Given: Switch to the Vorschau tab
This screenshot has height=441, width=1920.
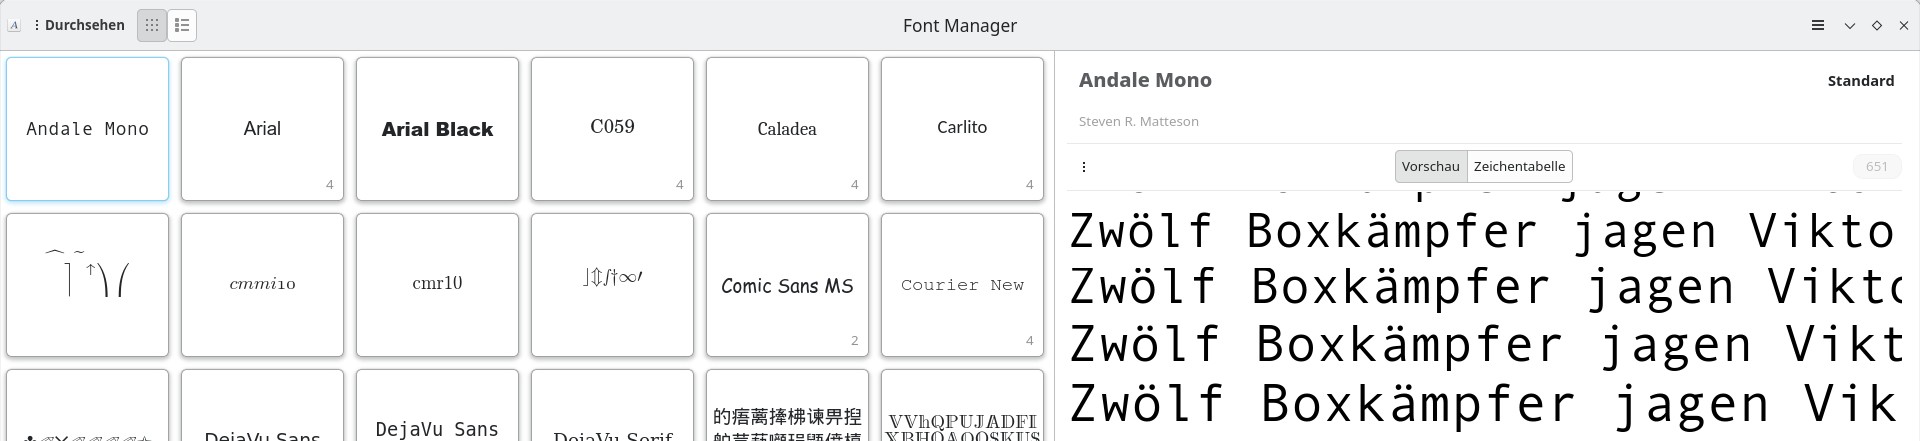Looking at the screenshot, I should [x=1431, y=166].
